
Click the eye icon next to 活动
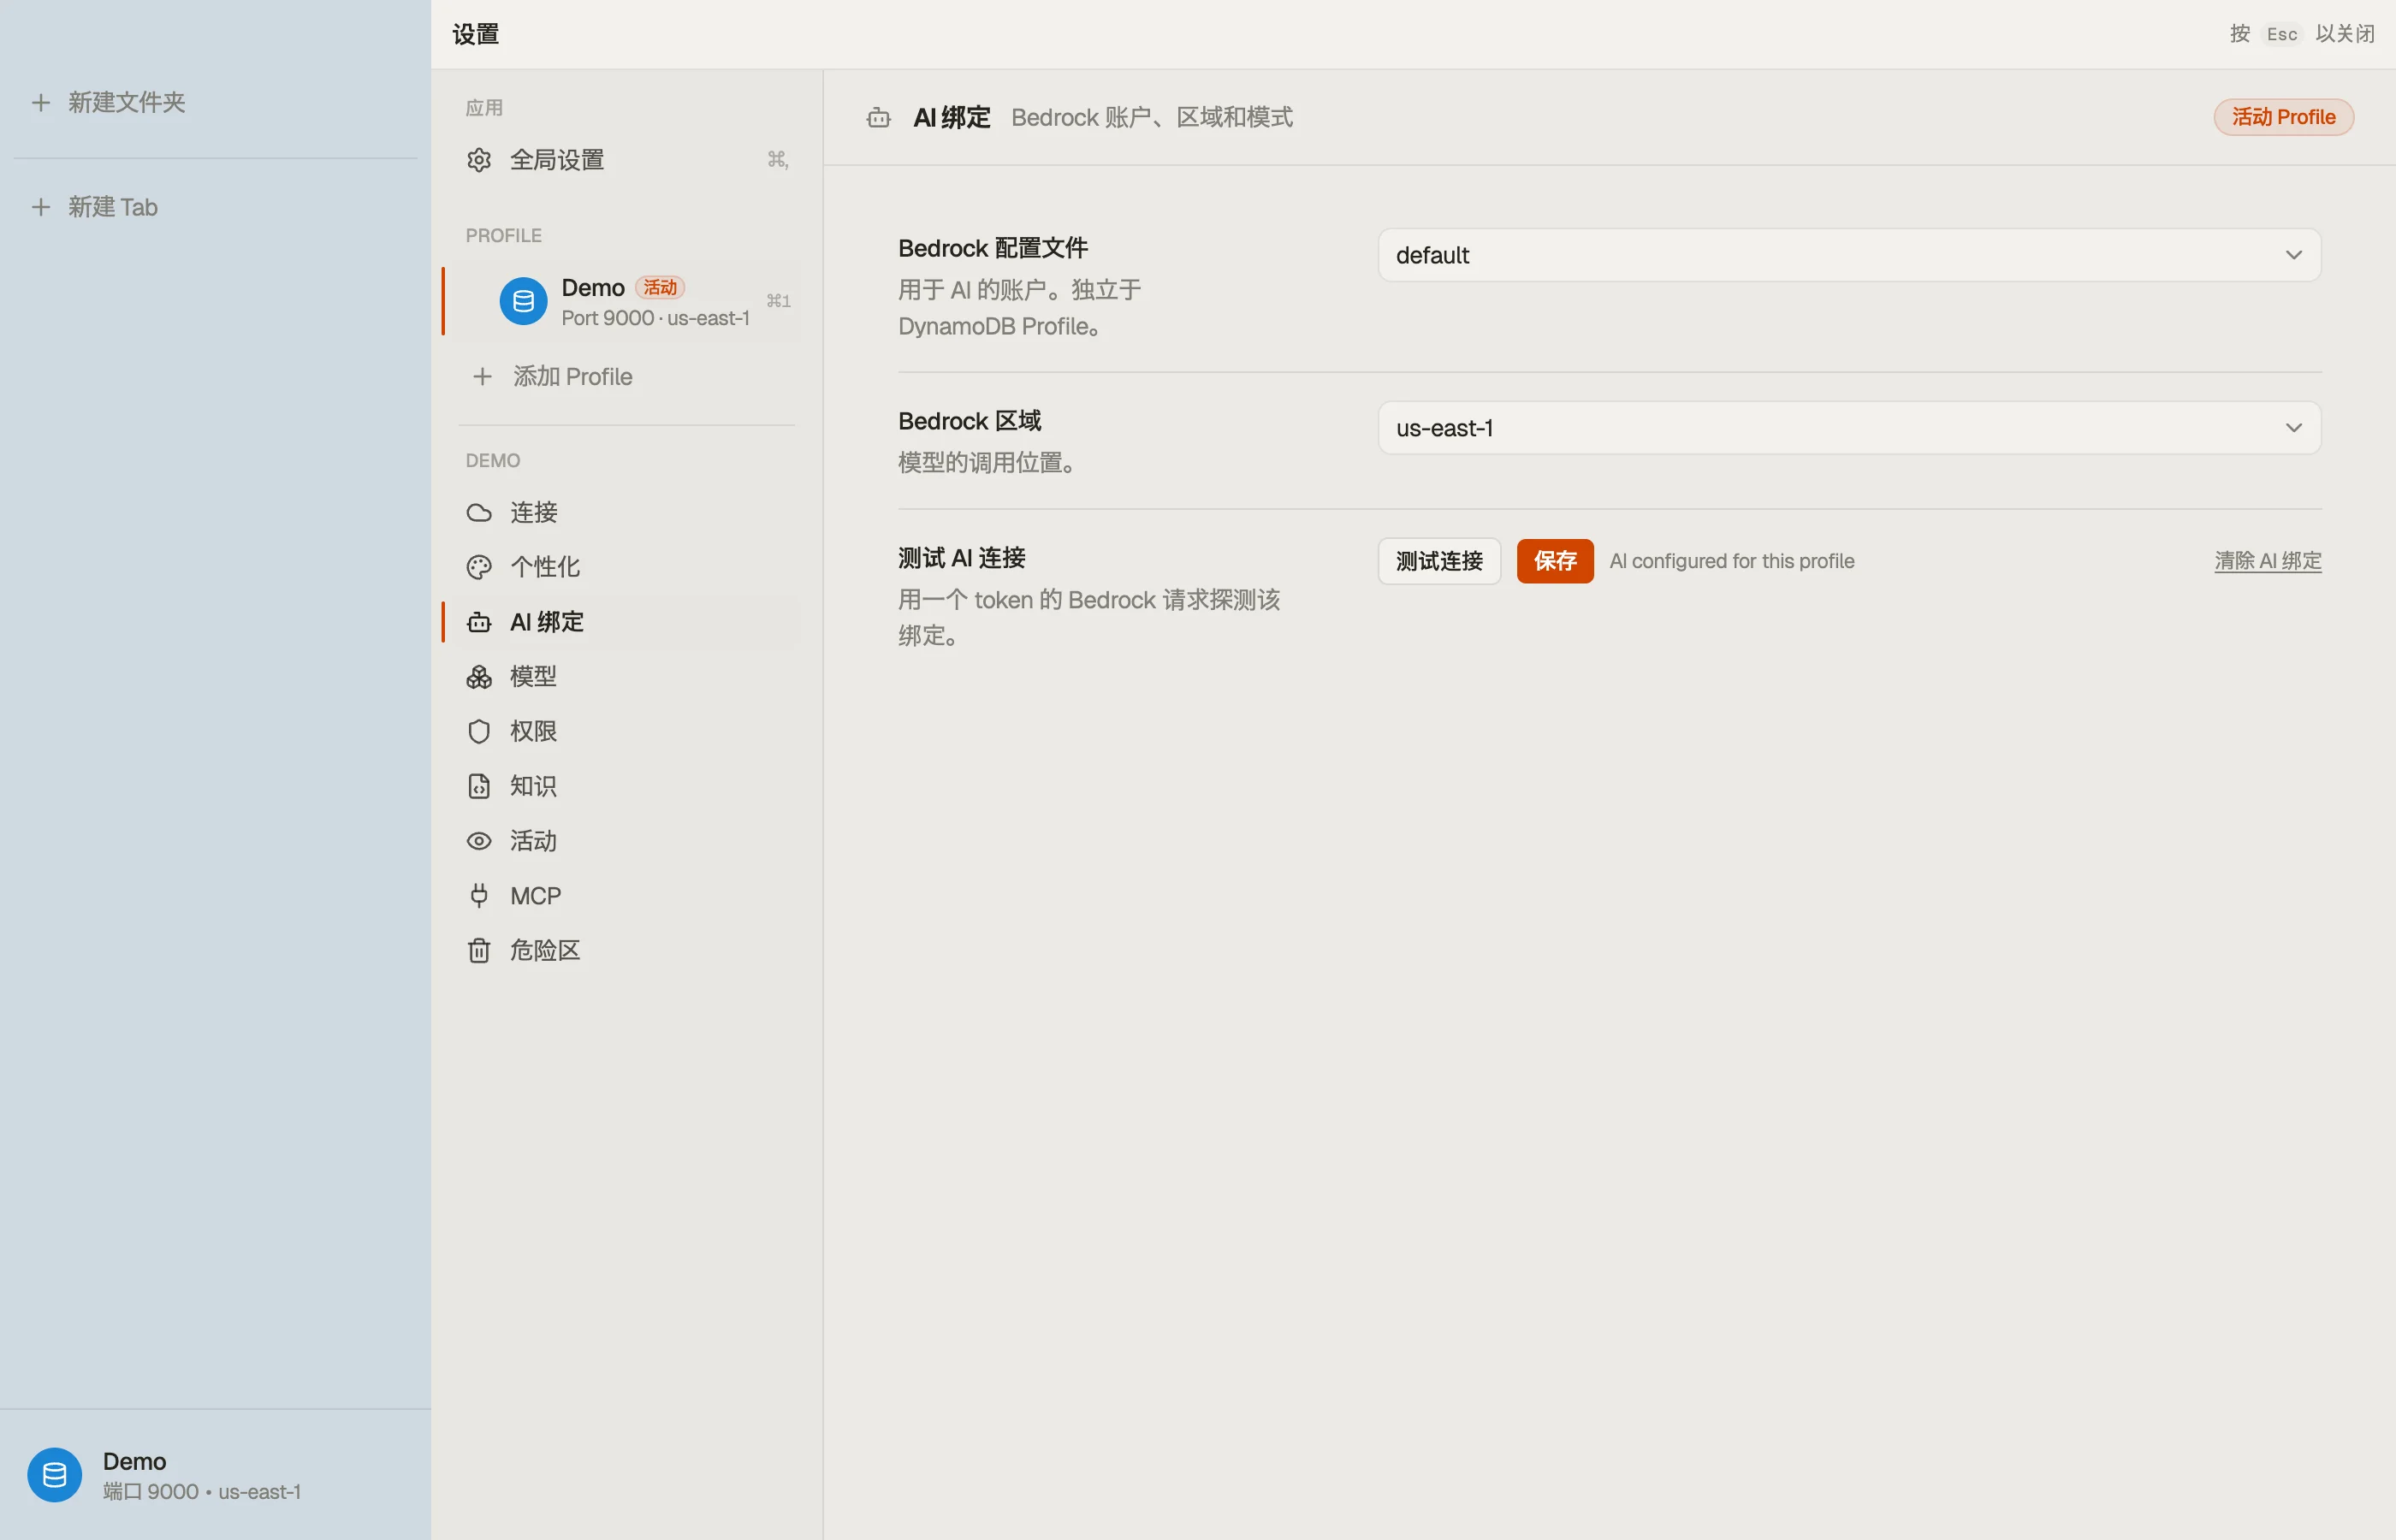pyautogui.click(x=479, y=841)
